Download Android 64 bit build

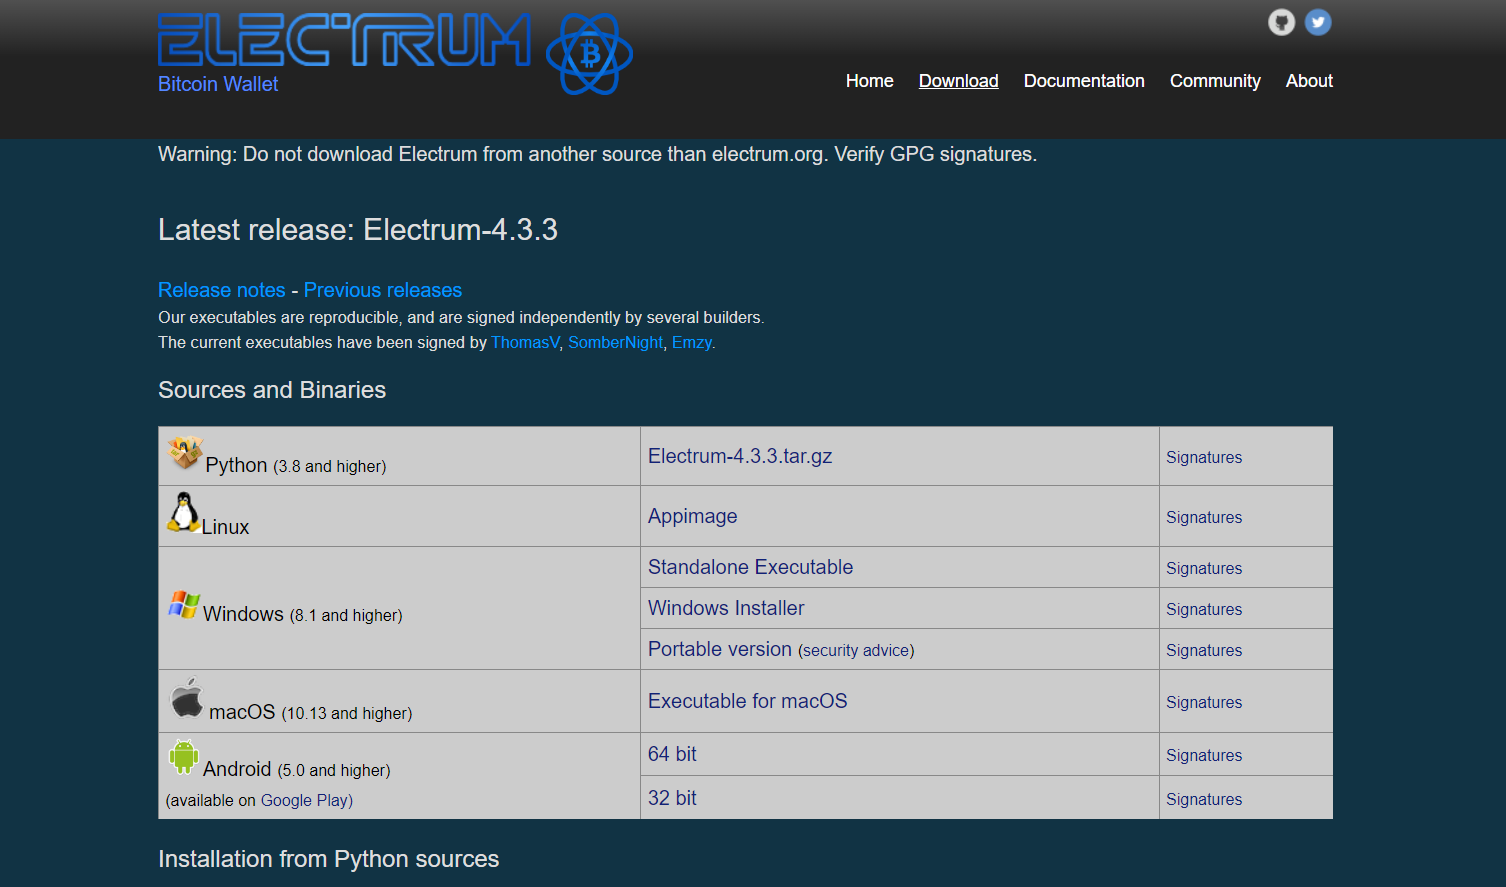pyautogui.click(x=672, y=754)
